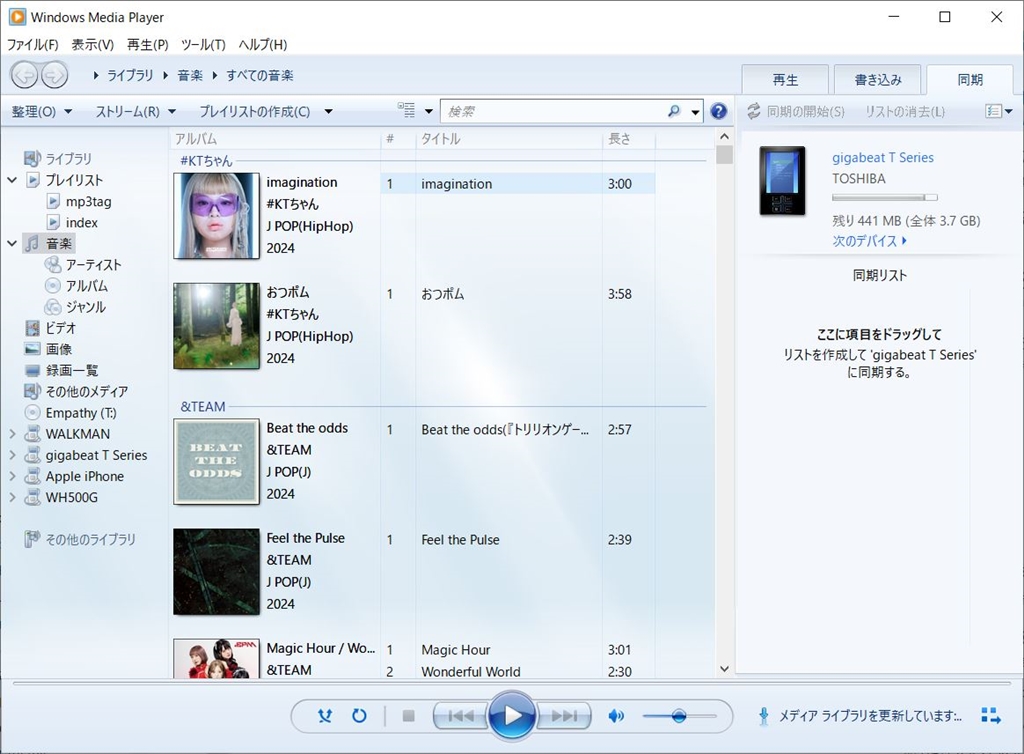Switch to the 書き込み tab
The width and height of the screenshot is (1024, 754).
coord(878,80)
